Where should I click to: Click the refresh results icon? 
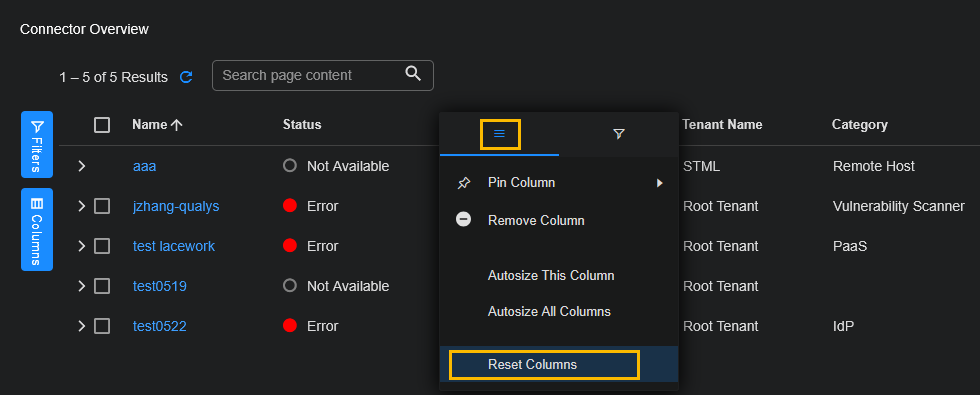[186, 77]
